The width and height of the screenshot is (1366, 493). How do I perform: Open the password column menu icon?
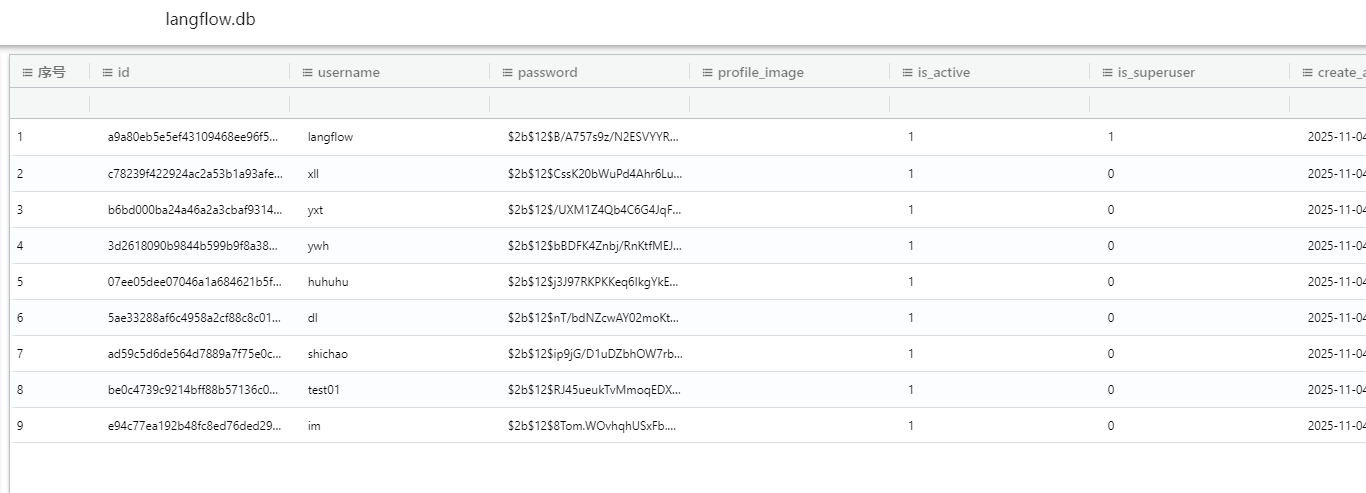click(507, 72)
